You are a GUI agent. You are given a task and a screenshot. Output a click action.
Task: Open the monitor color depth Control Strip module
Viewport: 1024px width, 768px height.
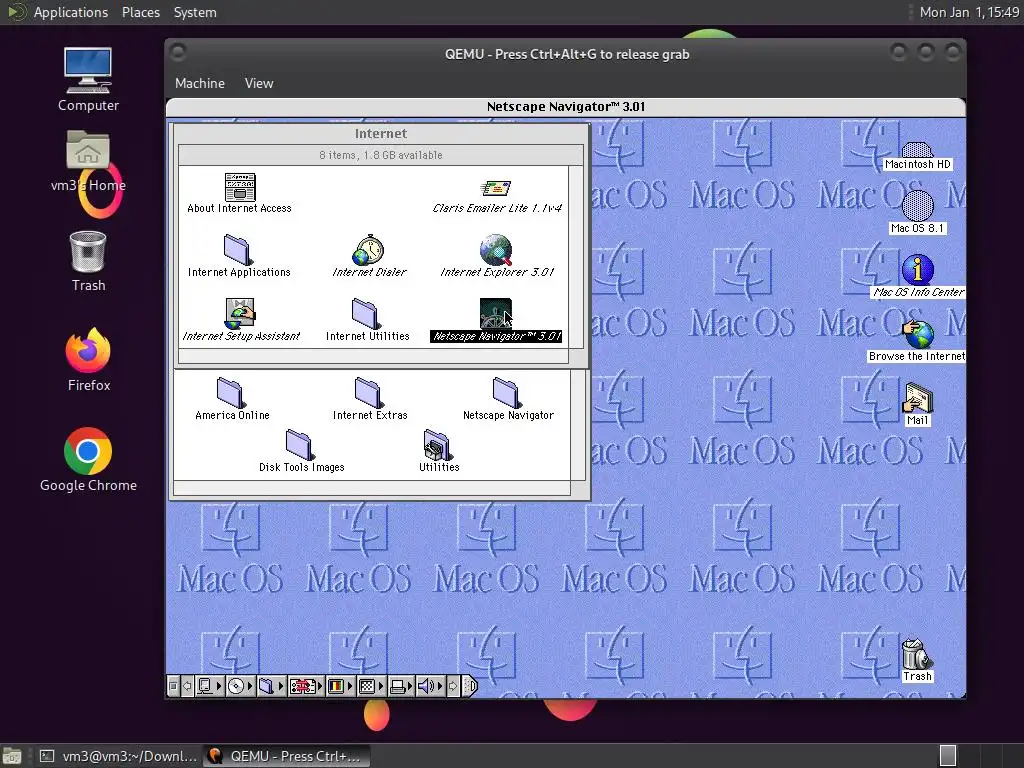click(340, 686)
